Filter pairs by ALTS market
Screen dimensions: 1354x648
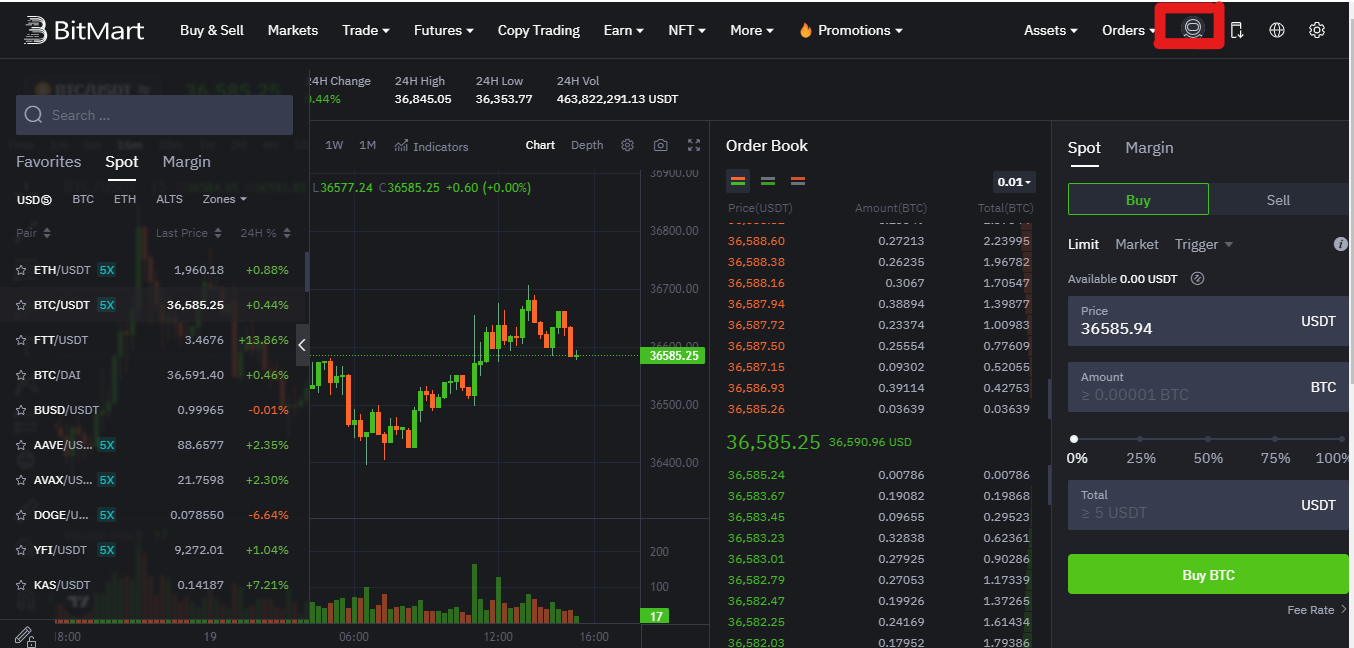tap(170, 199)
